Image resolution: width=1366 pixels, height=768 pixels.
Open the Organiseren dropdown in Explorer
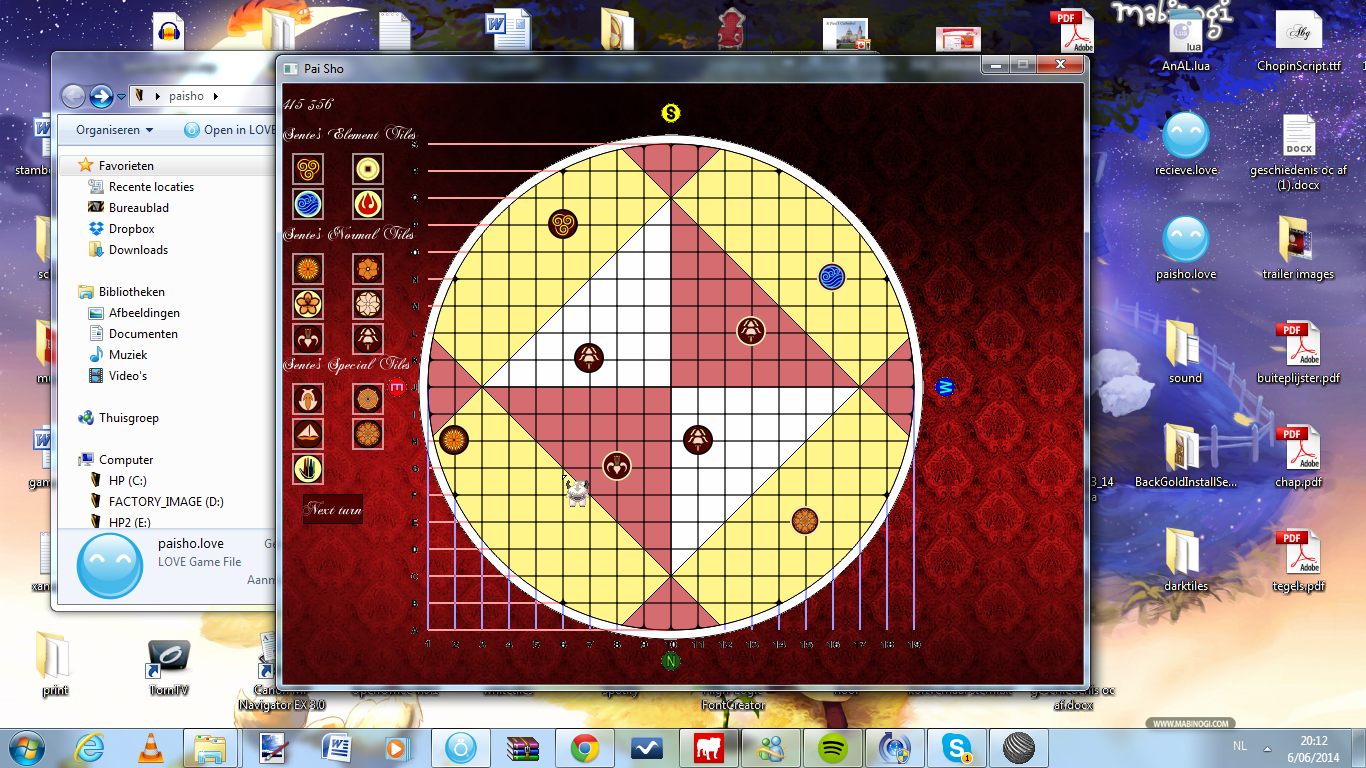(115, 130)
